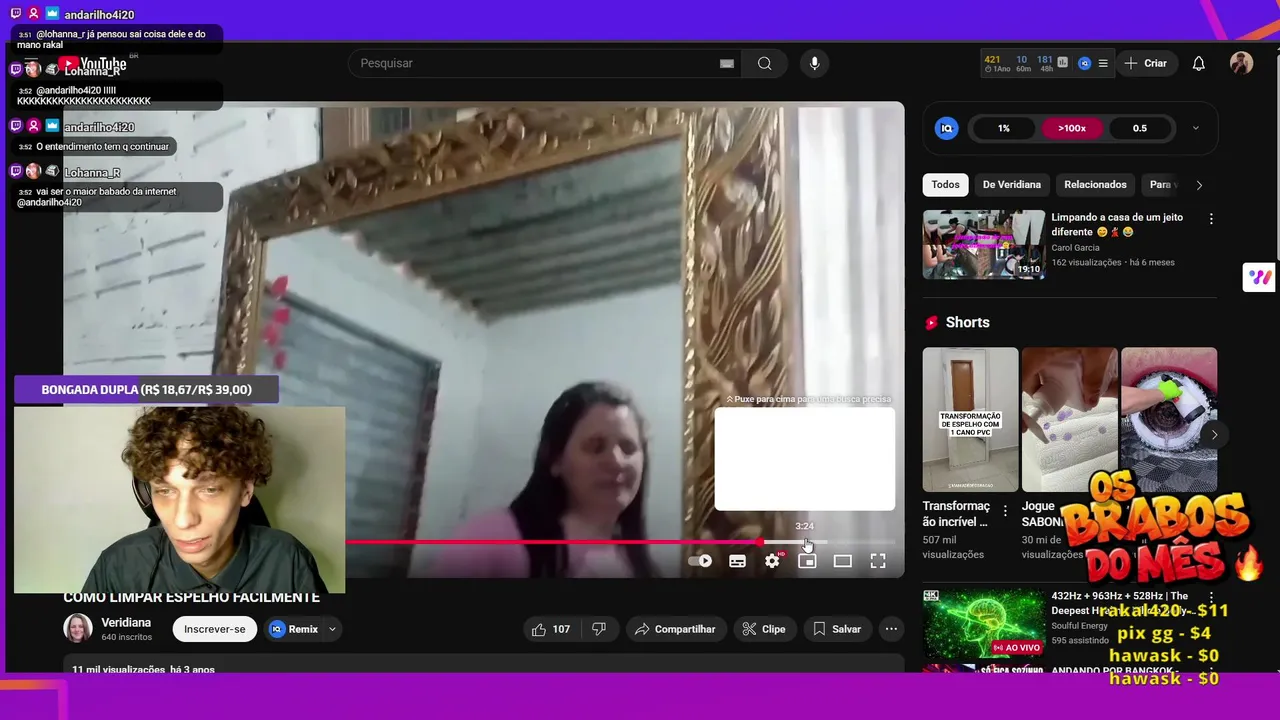This screenshot has width=1280, height=720.
Task: Open Limpando a casa video thumbnail
Action: click(984, 244)
